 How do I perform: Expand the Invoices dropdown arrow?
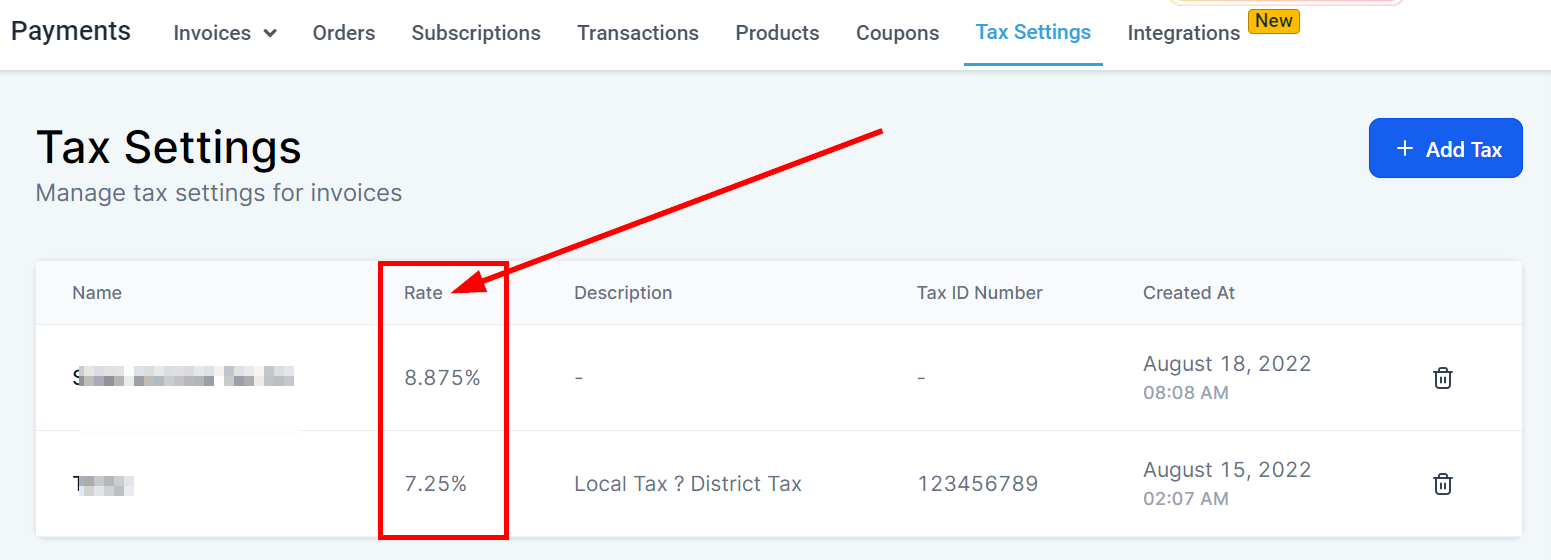point(270,33)
